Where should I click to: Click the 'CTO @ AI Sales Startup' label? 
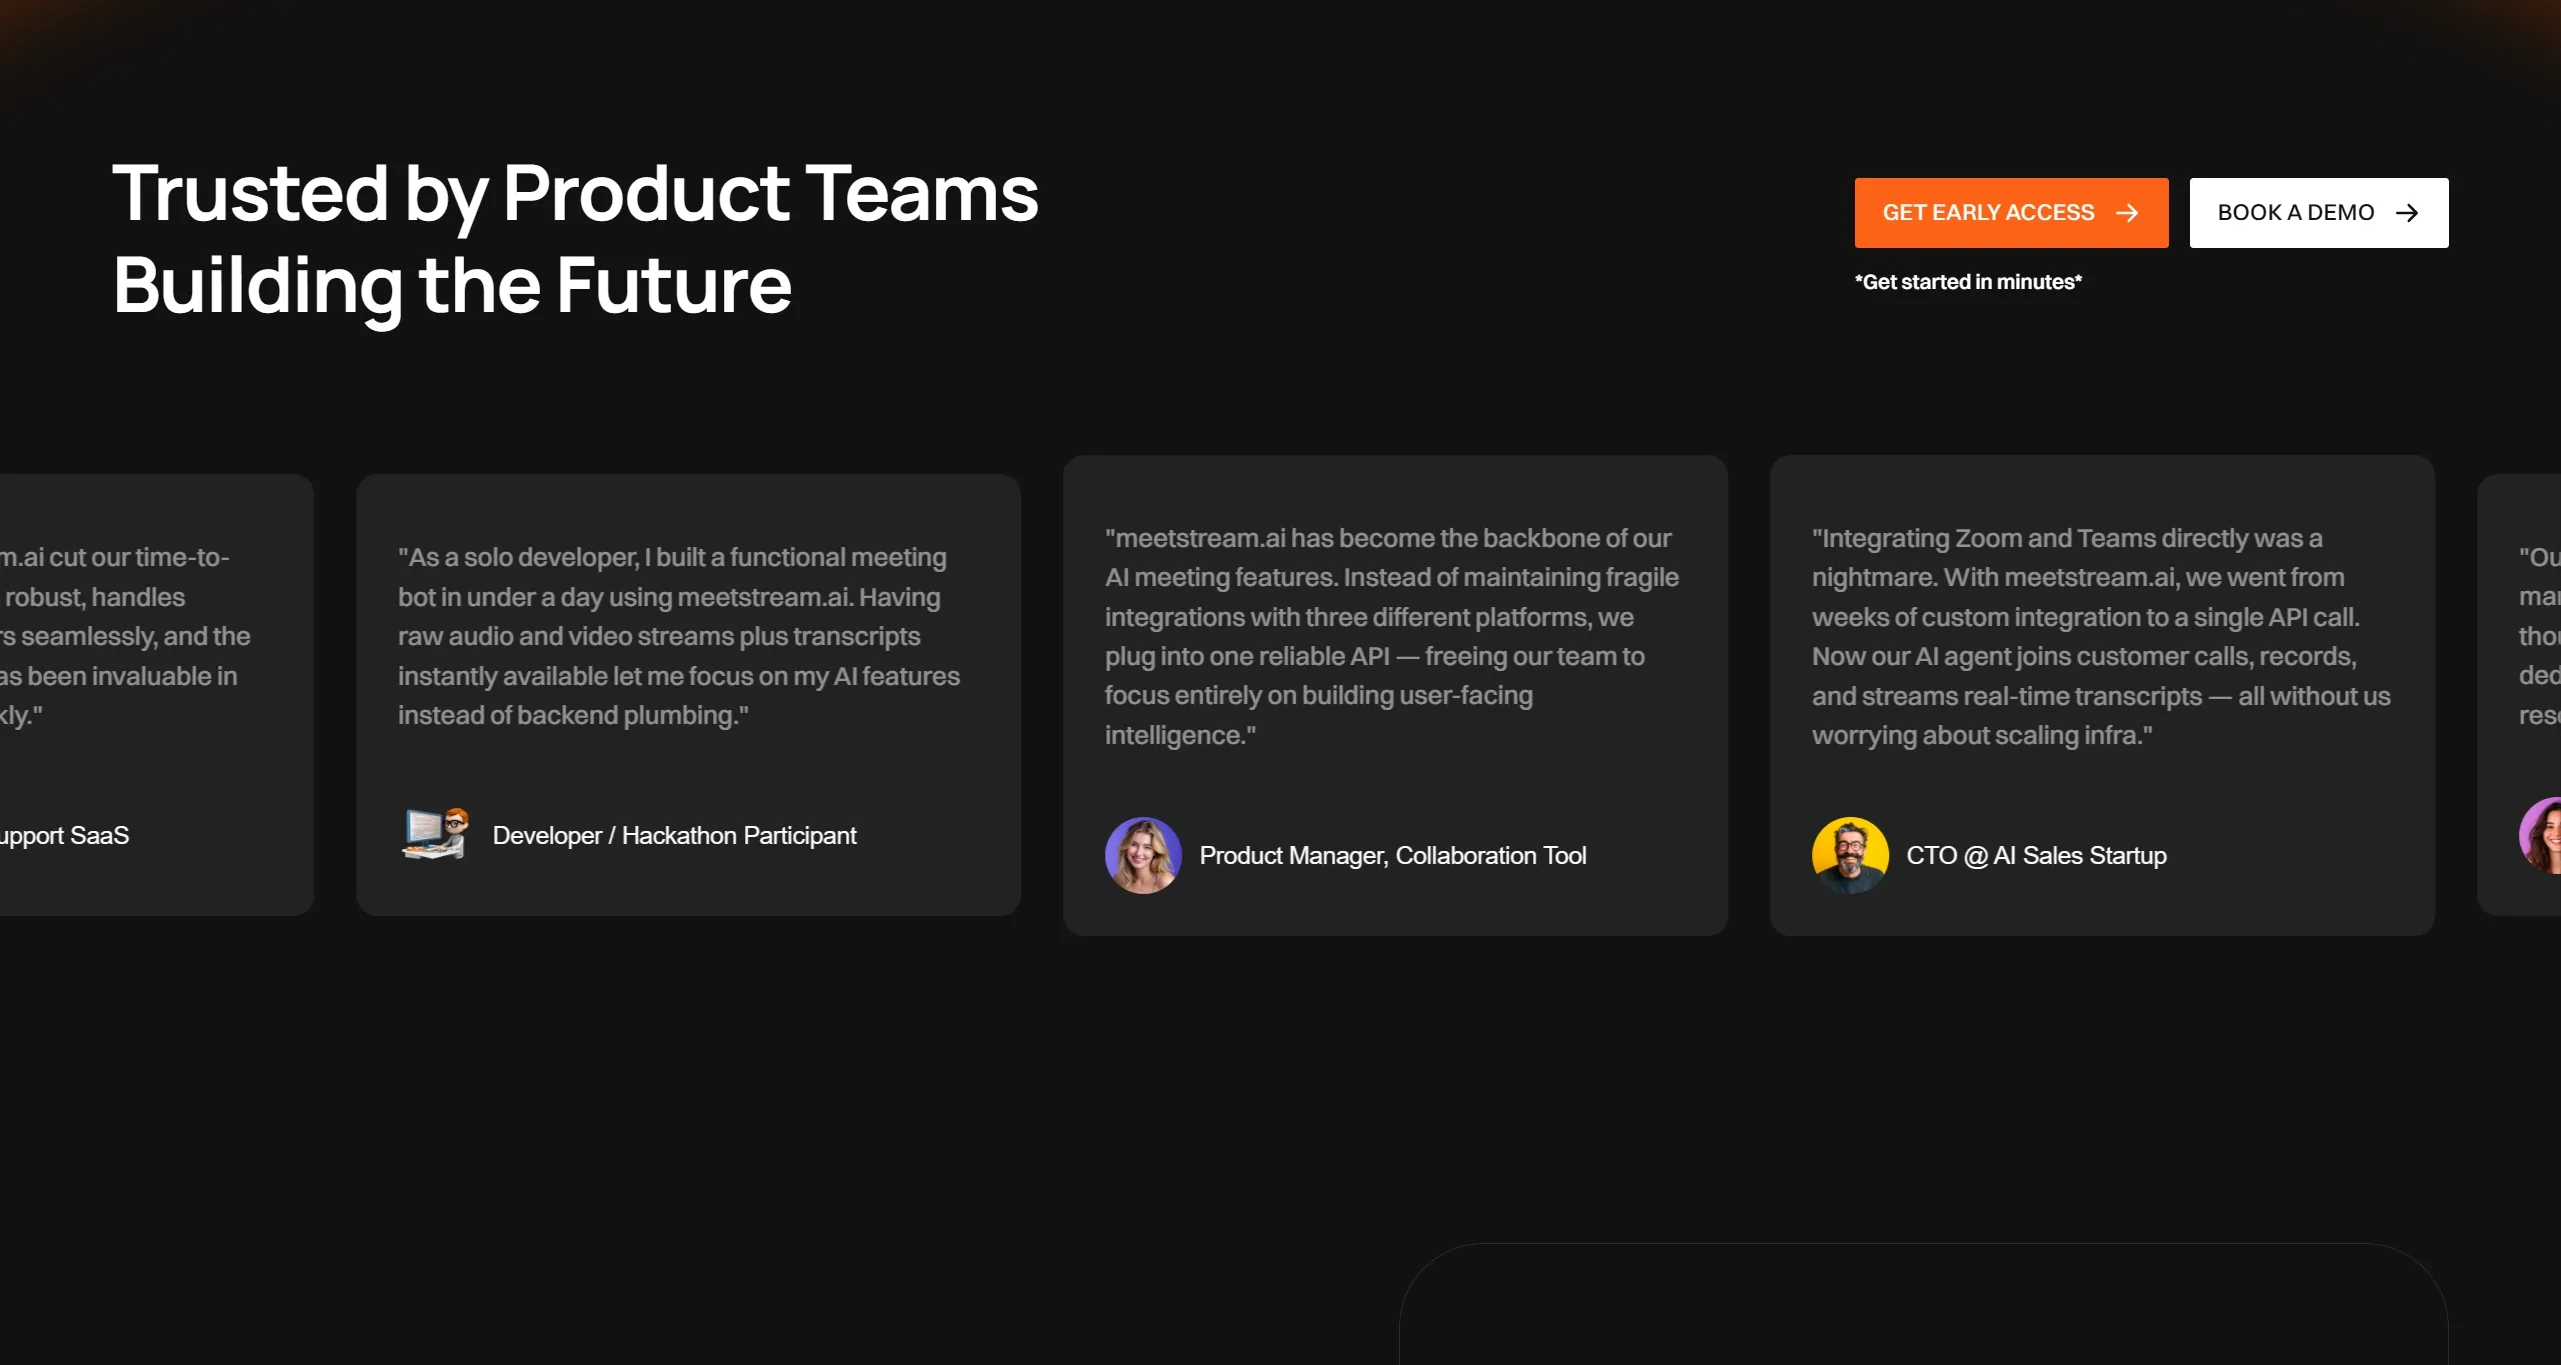2036,855
